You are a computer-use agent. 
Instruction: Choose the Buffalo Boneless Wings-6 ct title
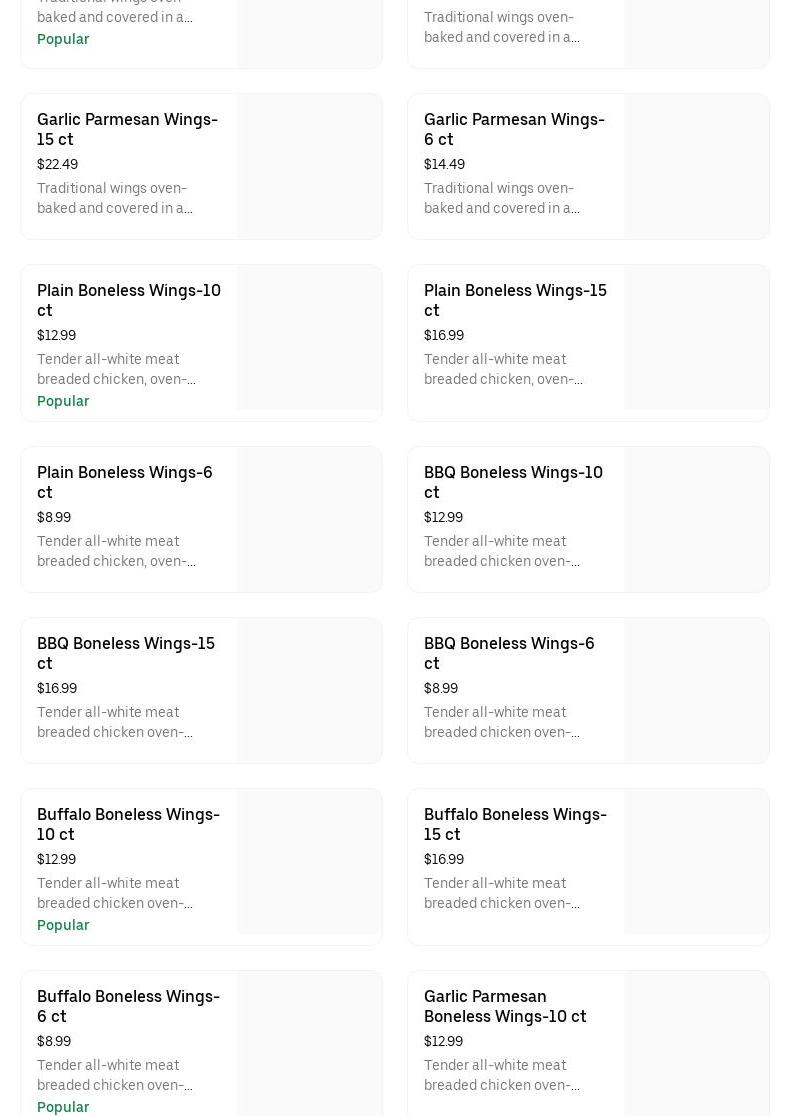tap(128, 1006)
